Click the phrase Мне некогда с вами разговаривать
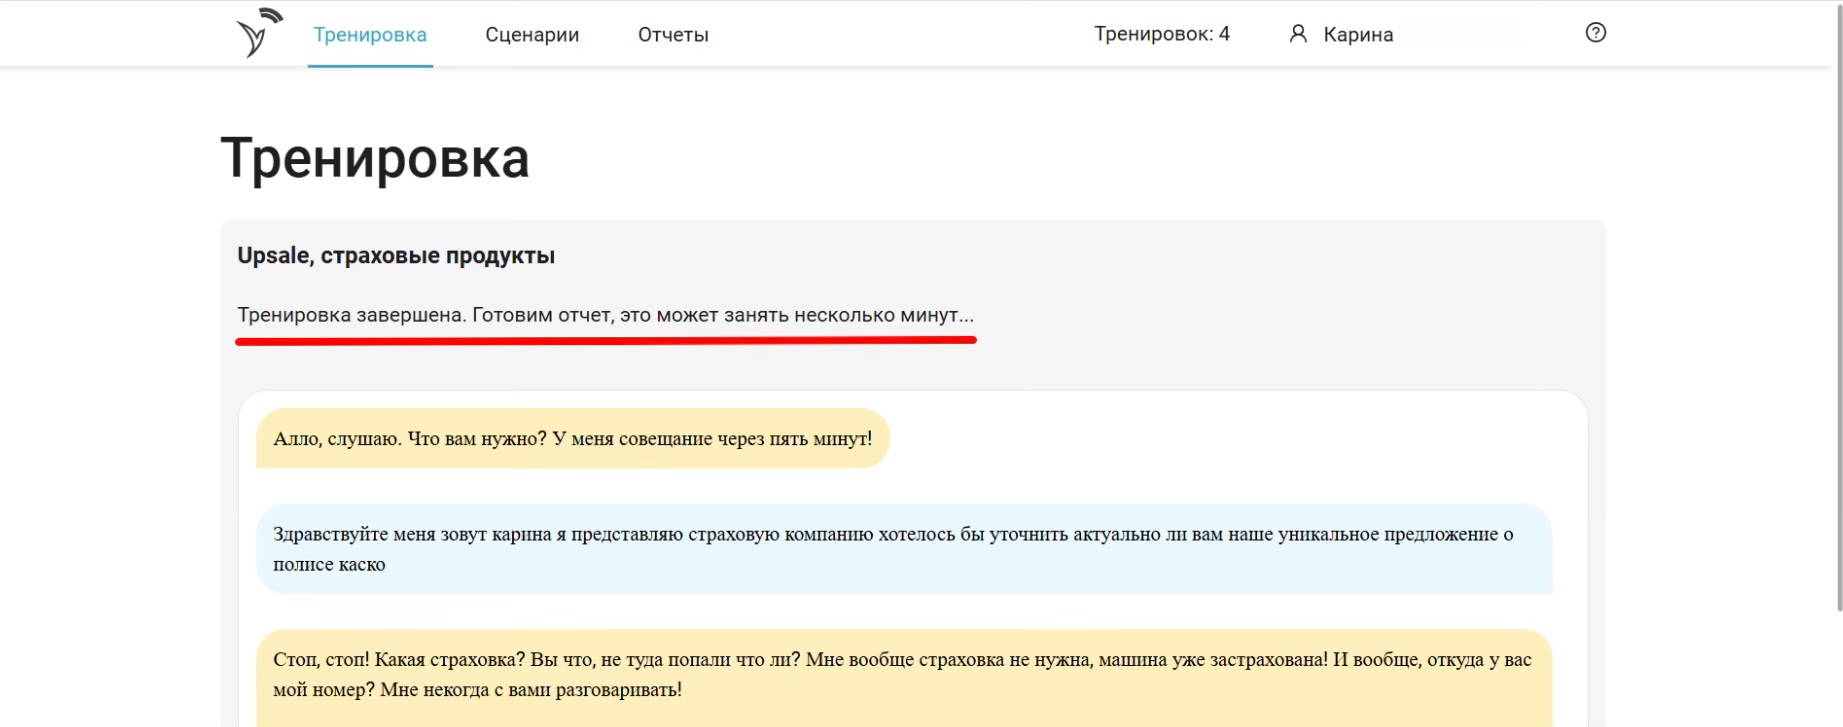The width and height of the screenshot is (1843, 727). click(x=531, y=690)
